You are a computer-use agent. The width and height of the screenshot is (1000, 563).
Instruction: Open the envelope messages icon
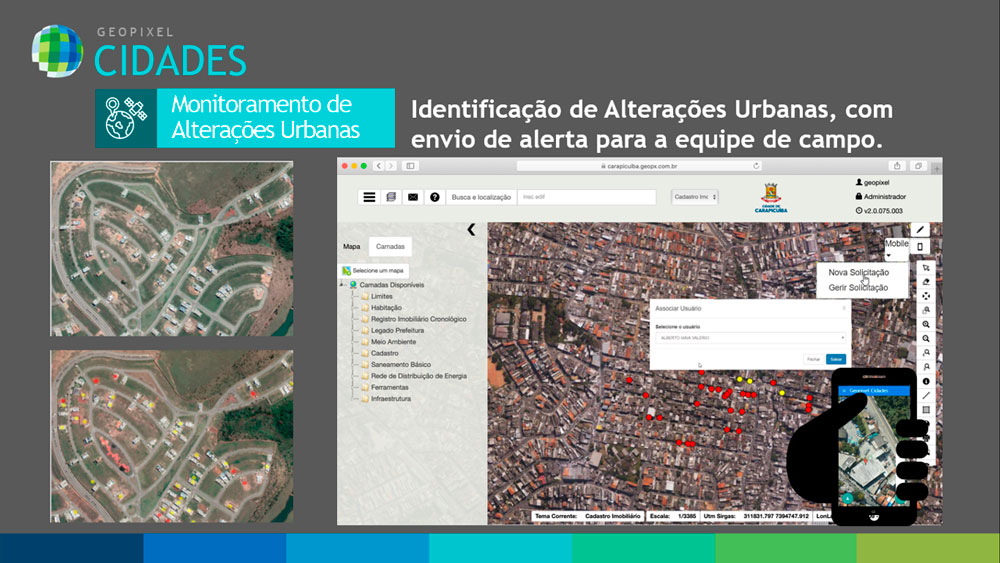[413, 197]
